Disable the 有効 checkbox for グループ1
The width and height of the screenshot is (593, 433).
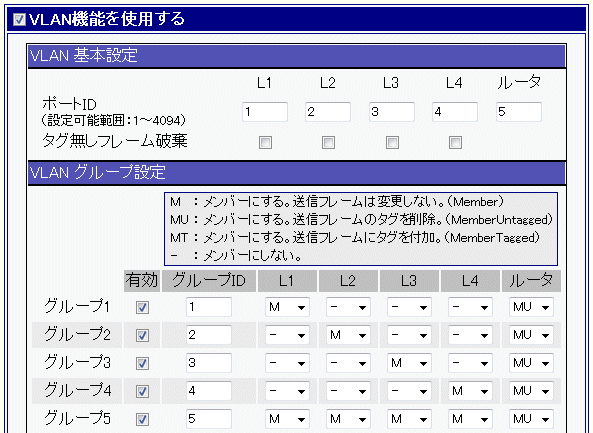142,307
